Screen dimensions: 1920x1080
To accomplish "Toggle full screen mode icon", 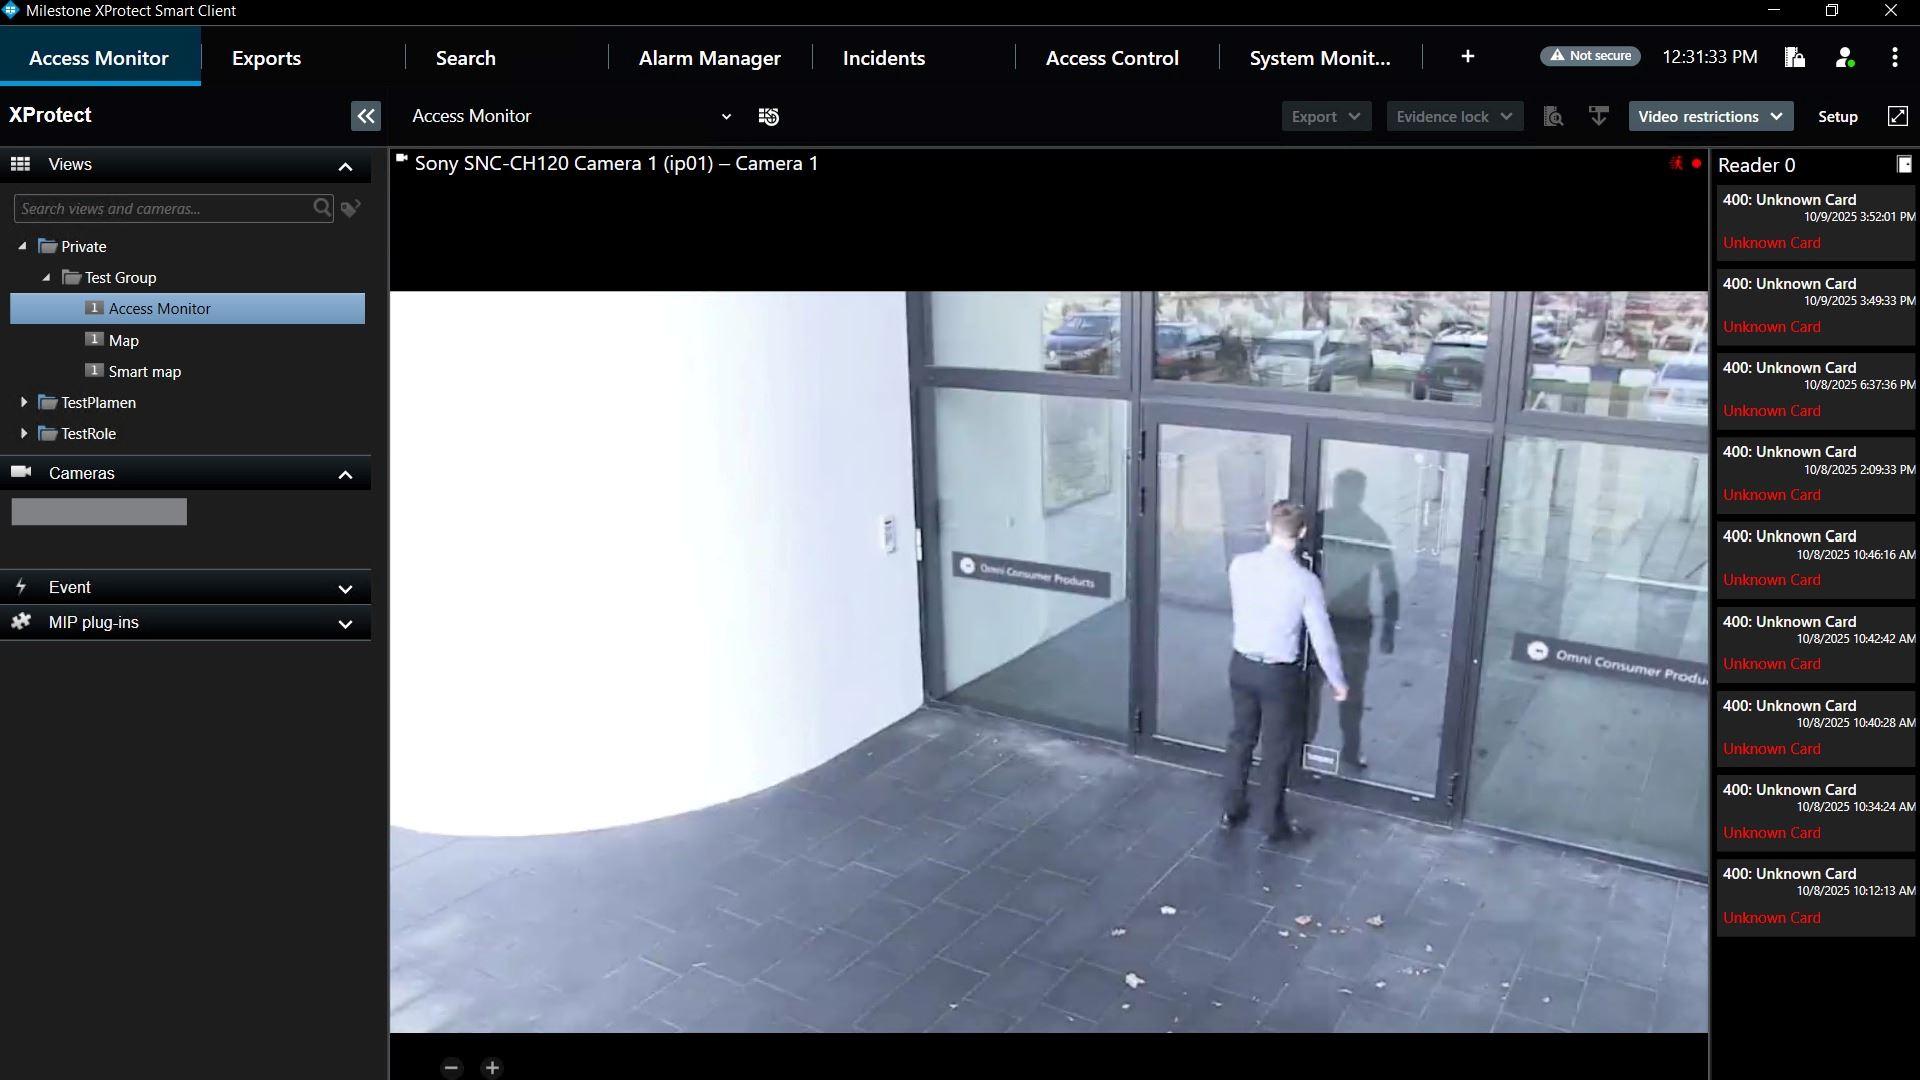I will [x=1897, y=116].
